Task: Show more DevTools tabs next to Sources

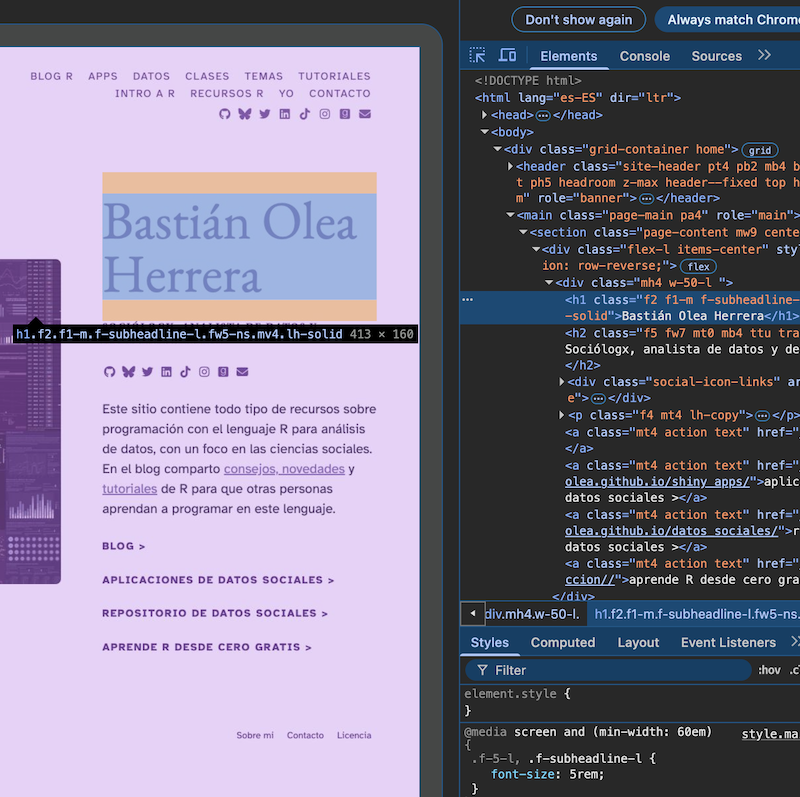Action: pyautogui.click(x=764, y=55)
